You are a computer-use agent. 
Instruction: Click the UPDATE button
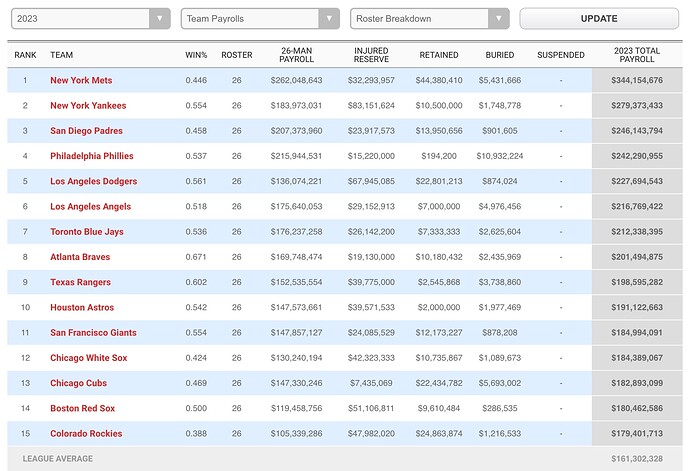pos(599,18)
